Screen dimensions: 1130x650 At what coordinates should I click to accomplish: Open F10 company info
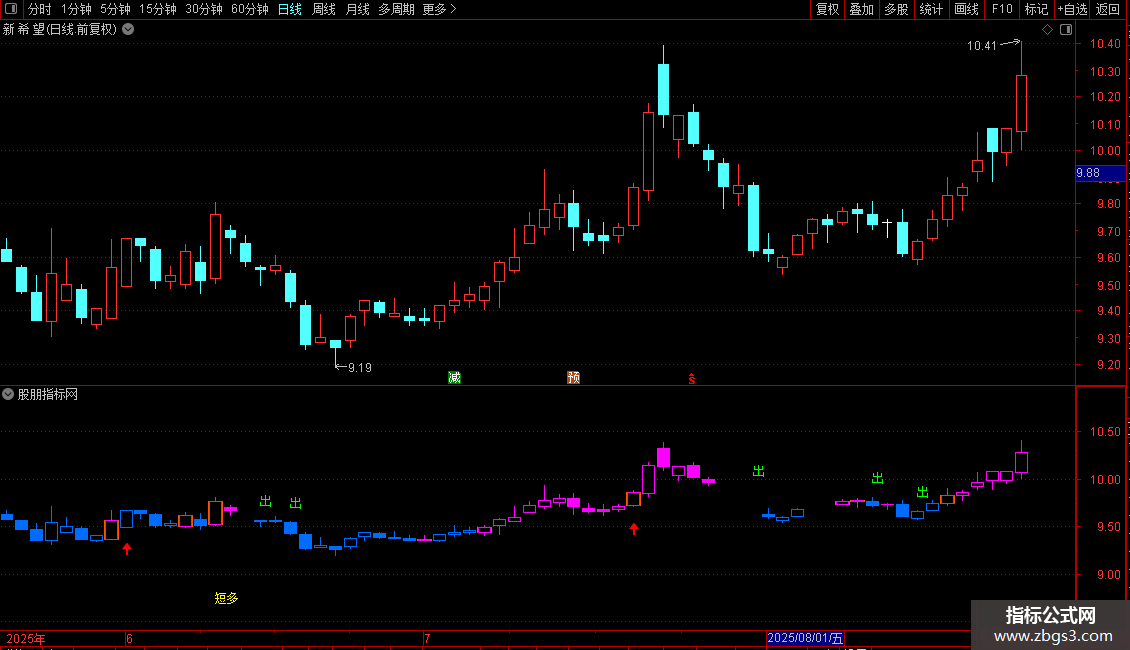(1002, 9)
